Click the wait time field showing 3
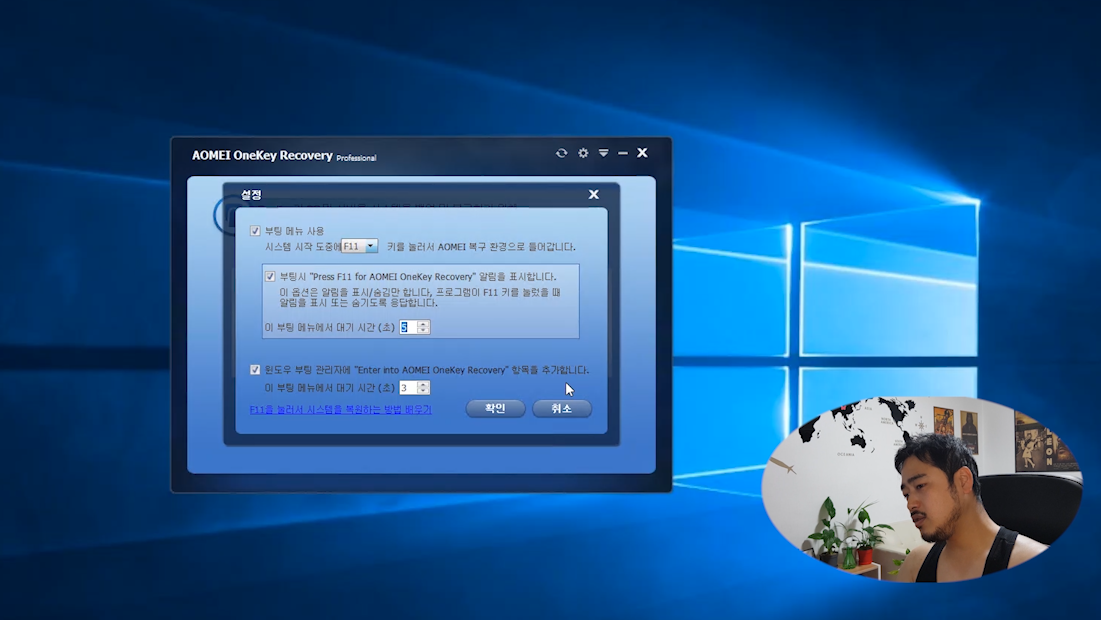This screenshot has width=1101, height=620. click(x=408, y=388)
